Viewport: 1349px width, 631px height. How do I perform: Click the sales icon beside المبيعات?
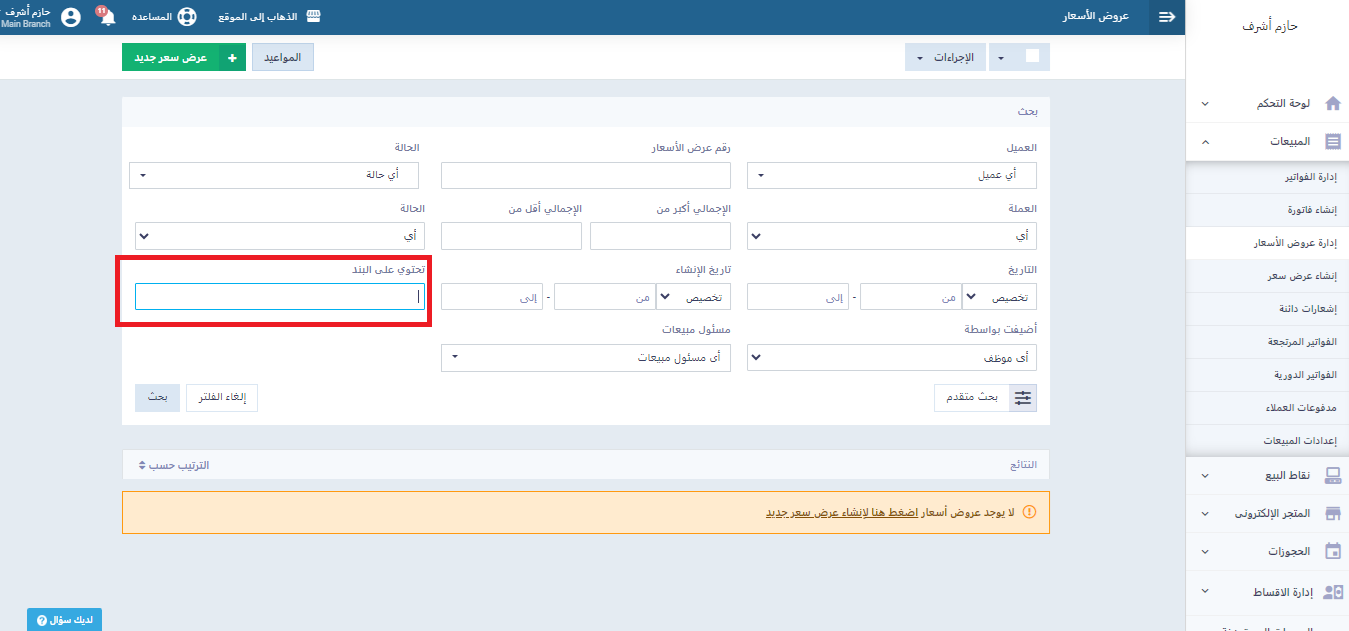1332,142
